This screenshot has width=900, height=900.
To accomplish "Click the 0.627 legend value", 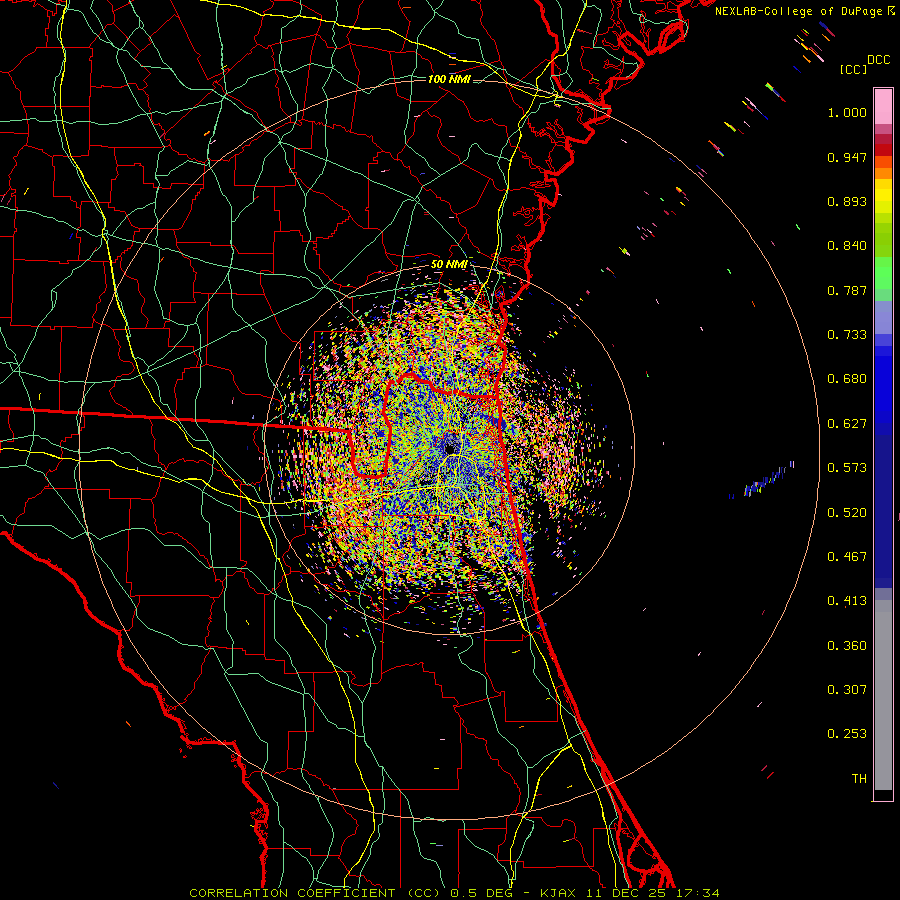I will pos(847,424).
